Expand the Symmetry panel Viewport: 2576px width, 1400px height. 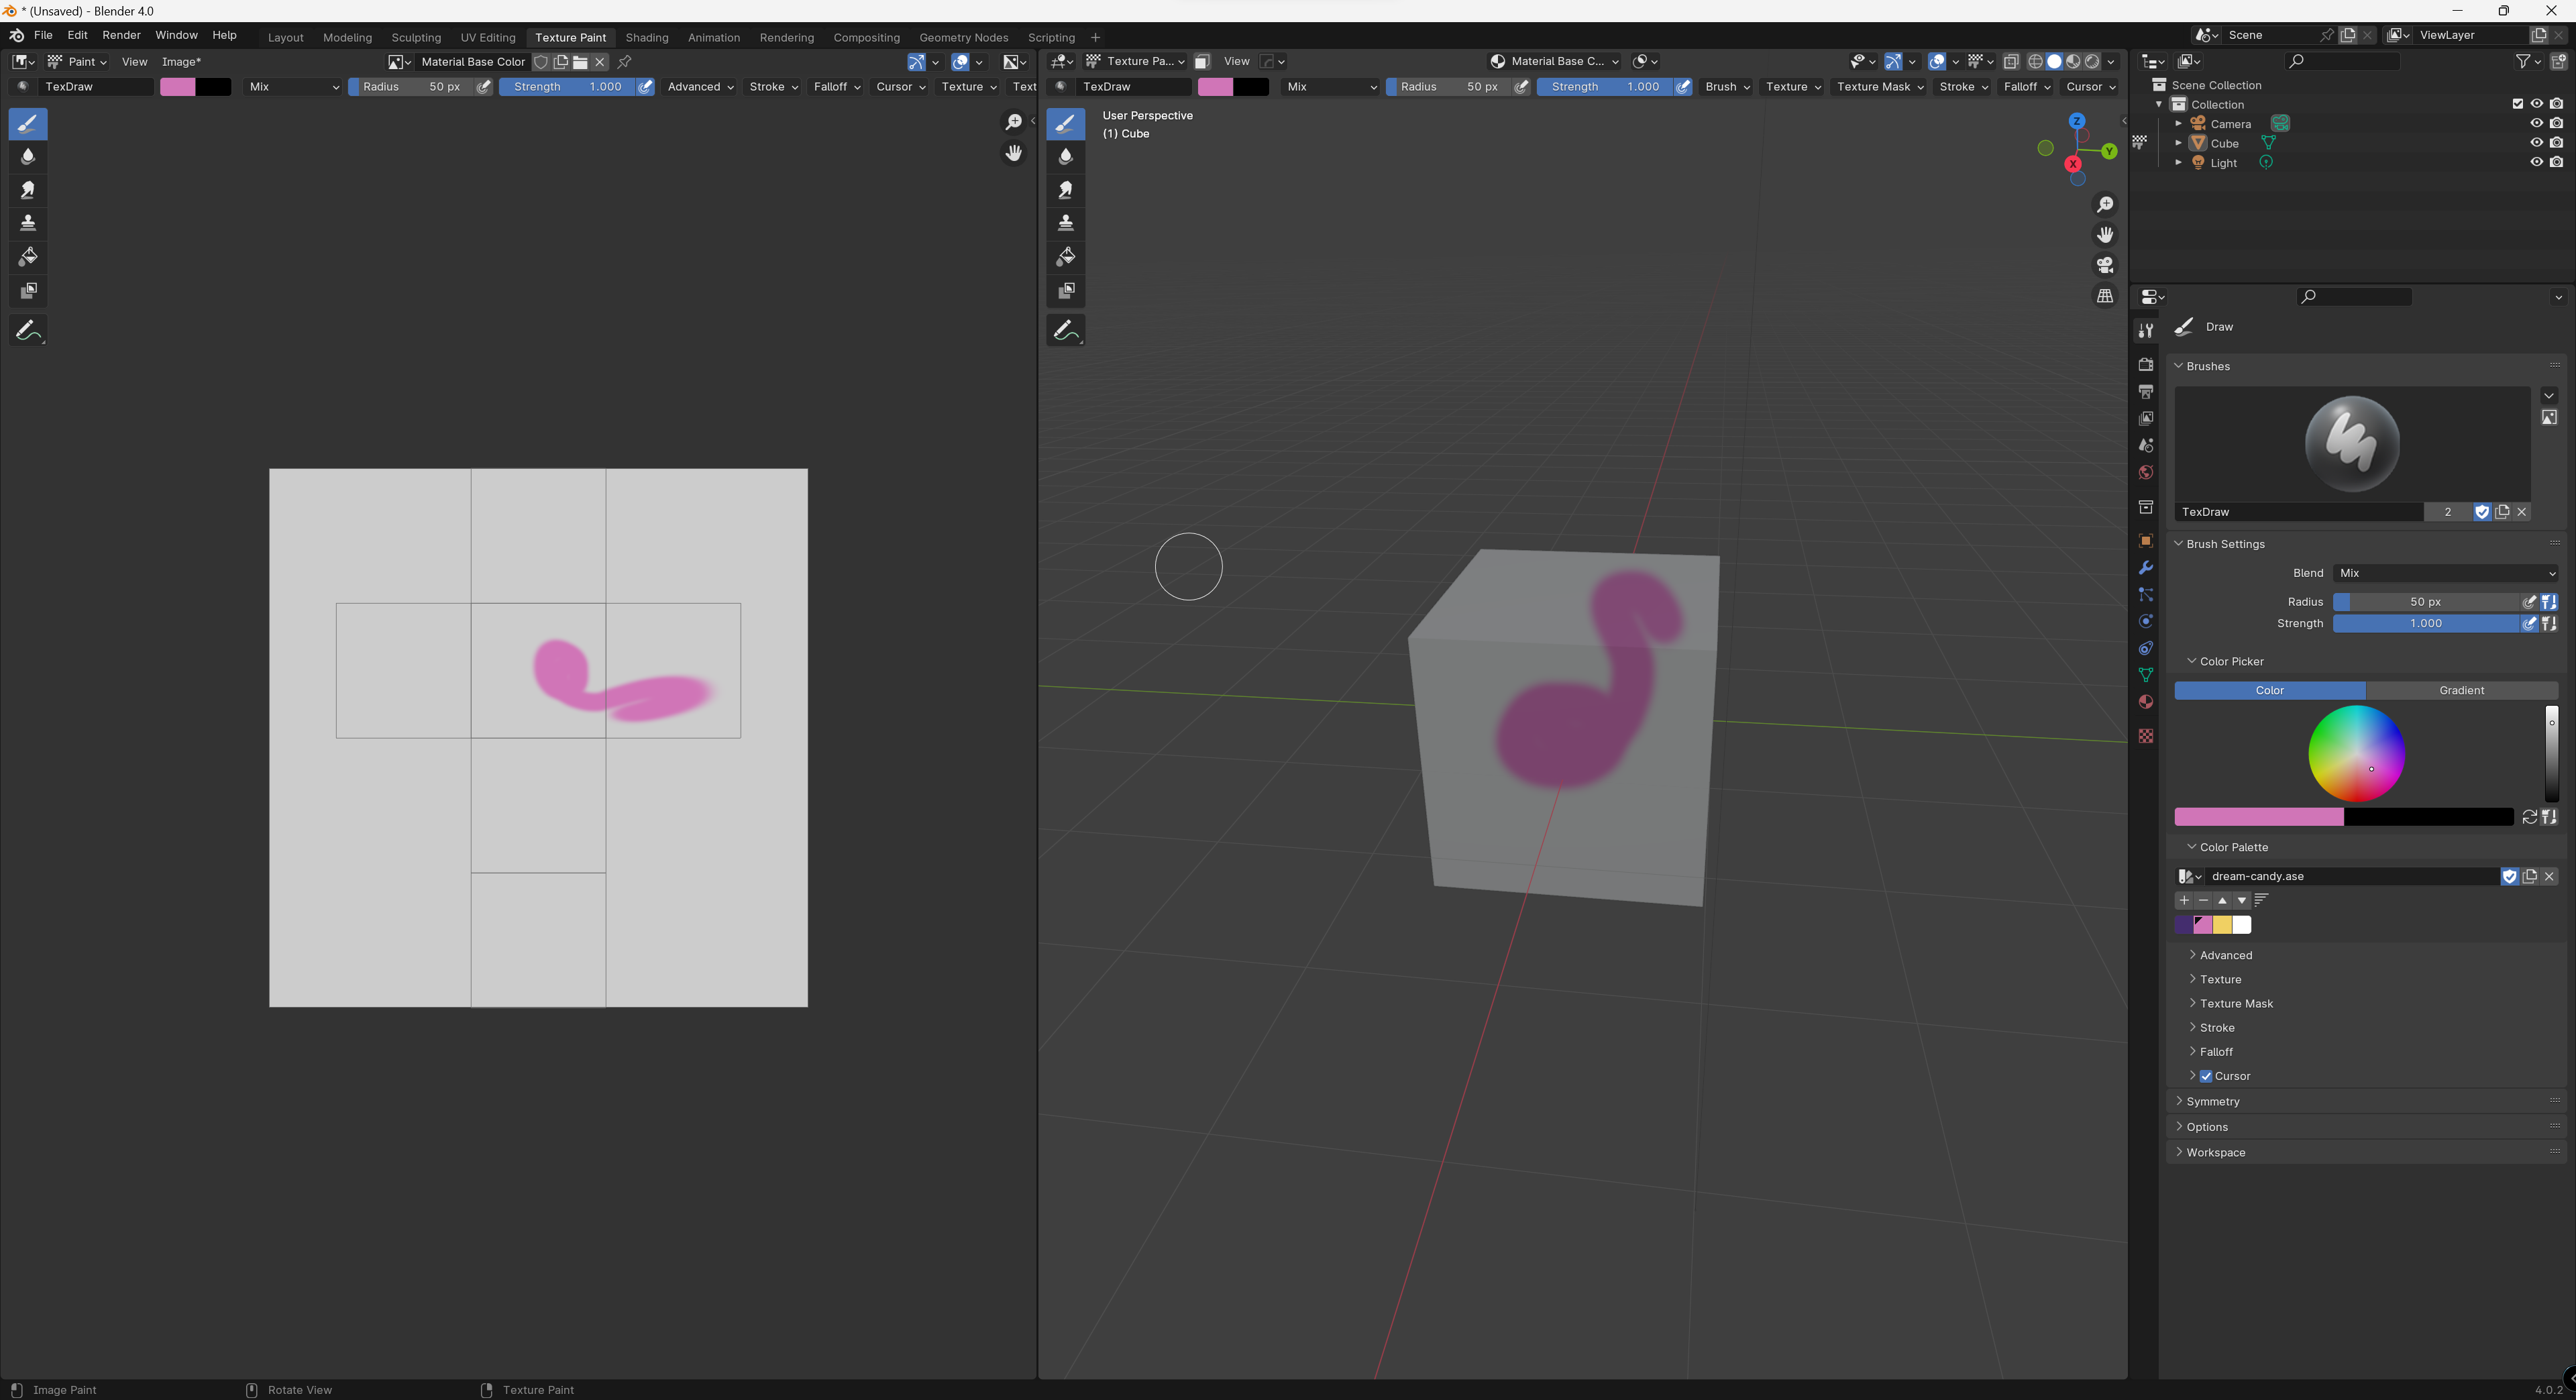pyautogui.click(x=2212, y=1101)
